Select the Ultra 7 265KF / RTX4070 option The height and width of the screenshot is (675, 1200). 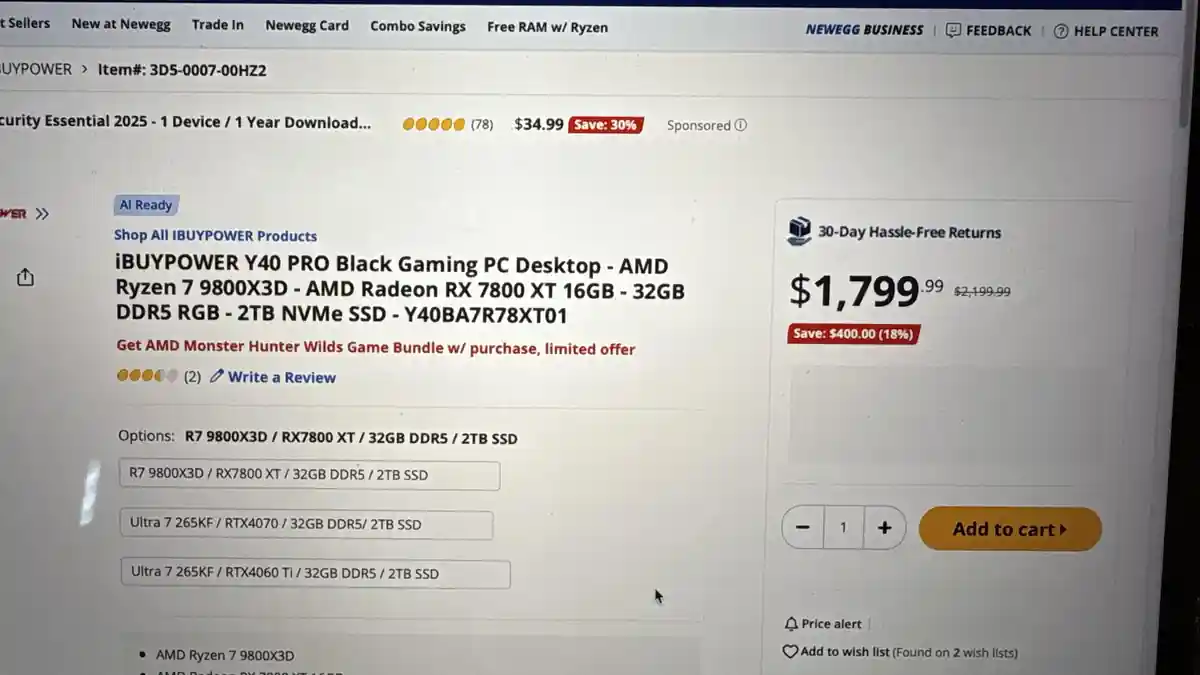point(306,524)
